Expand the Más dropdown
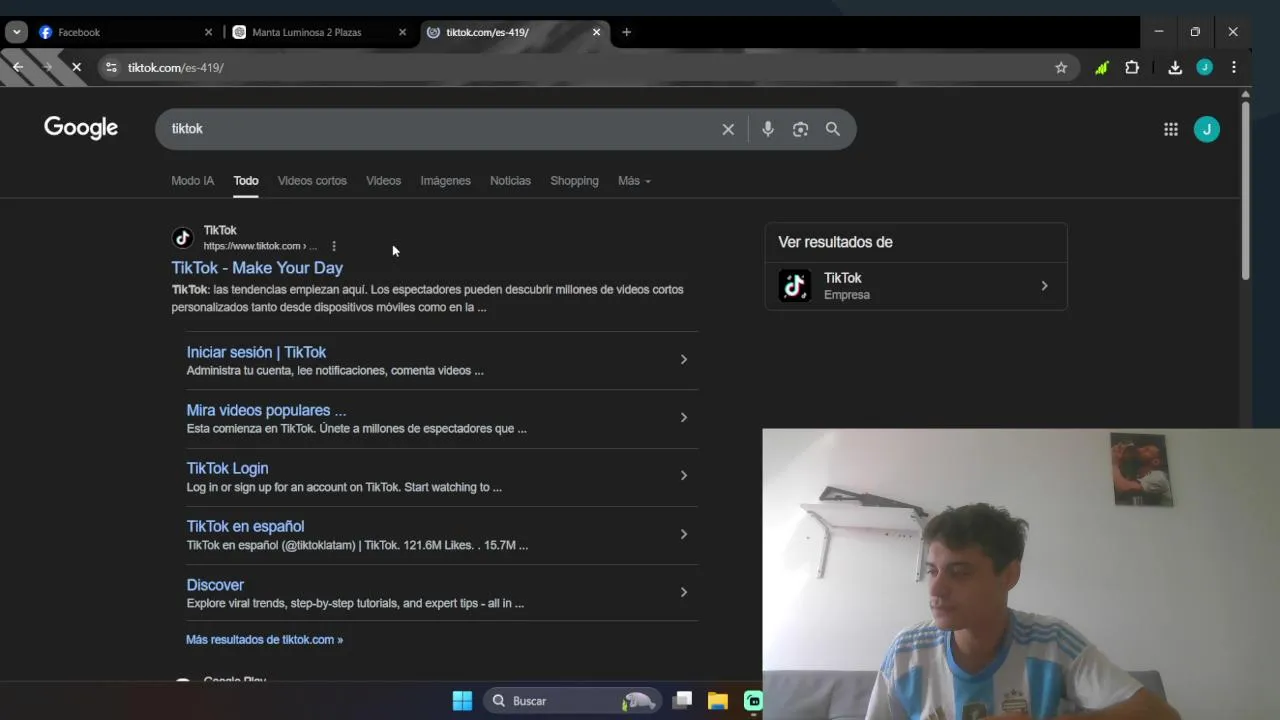Screen dimensions: 1280x720 (x=634, y=181)
